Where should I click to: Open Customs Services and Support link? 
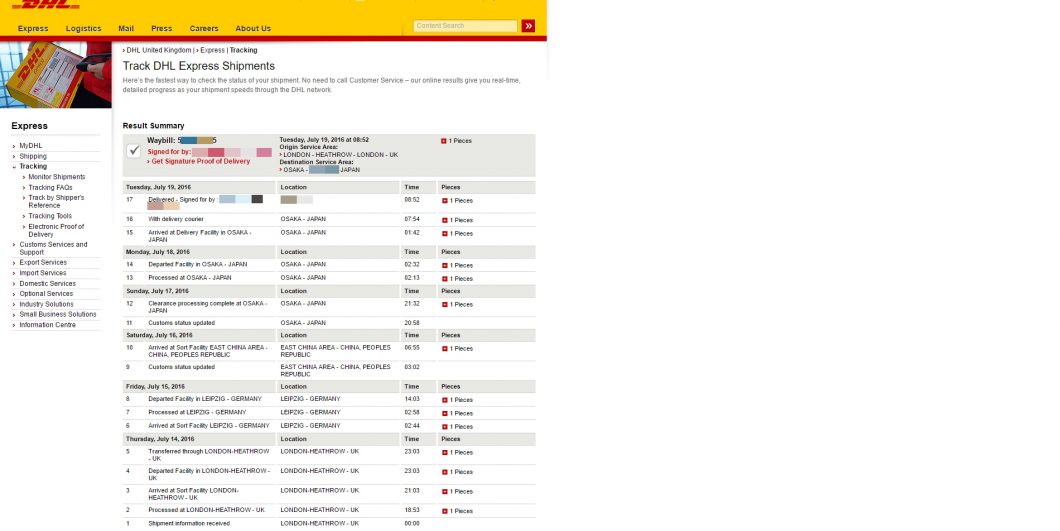click(53, 248)
